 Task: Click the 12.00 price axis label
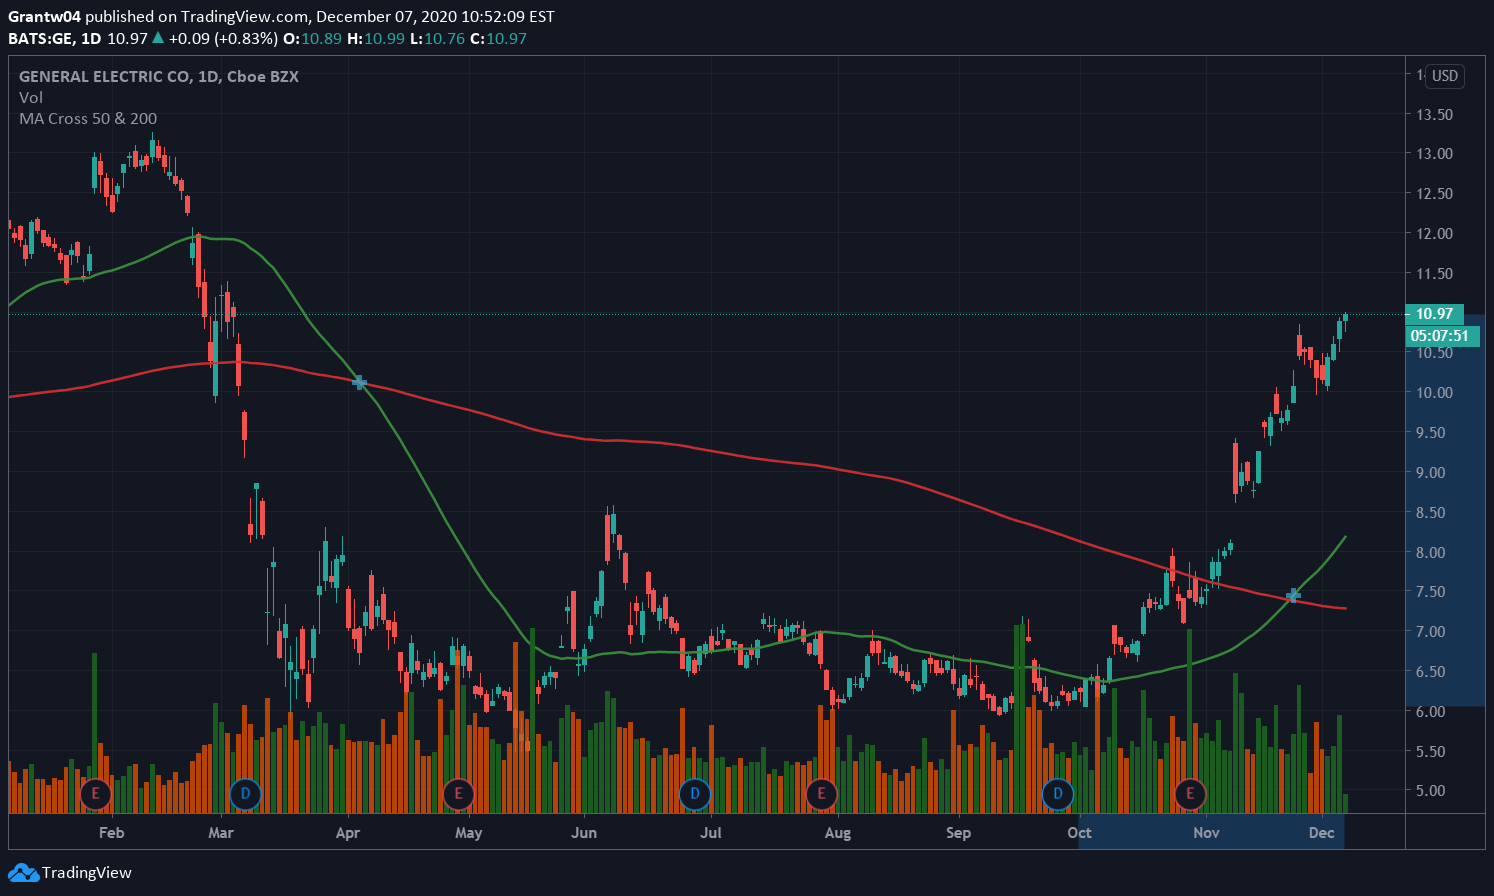(1435, 234)
